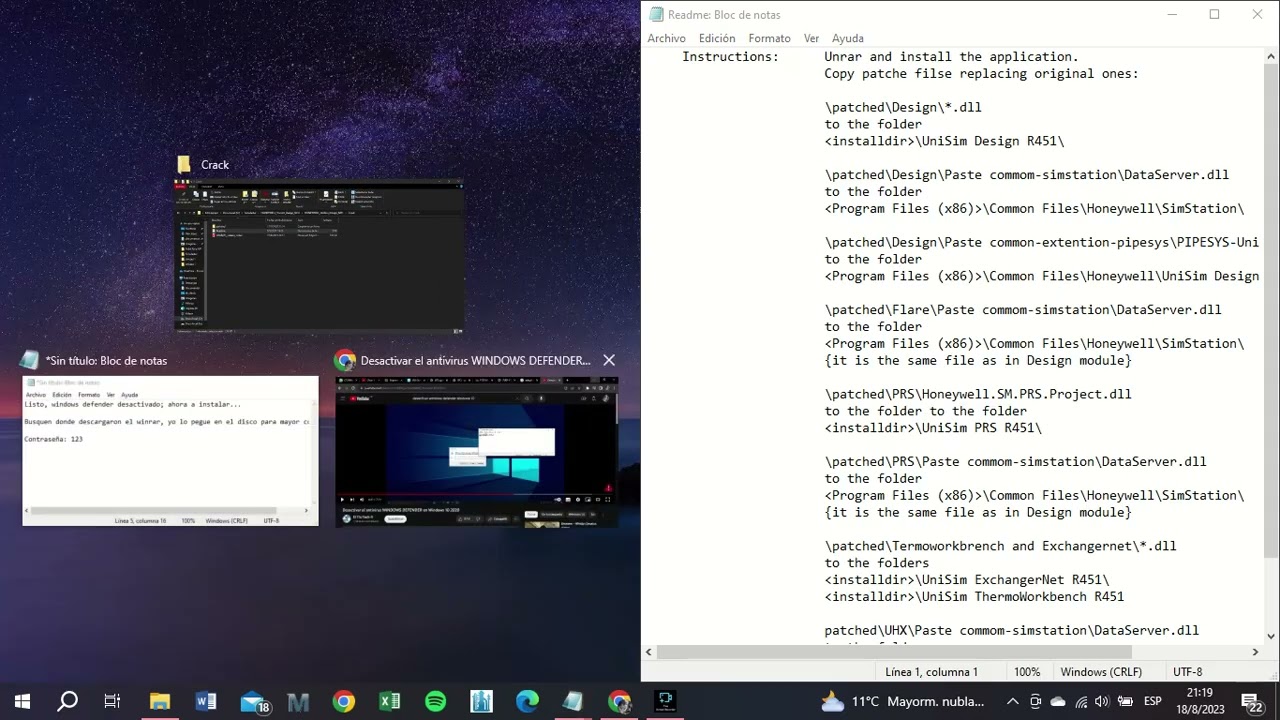
Task: Open battery status tray icon
Action: coord(1125,701)
